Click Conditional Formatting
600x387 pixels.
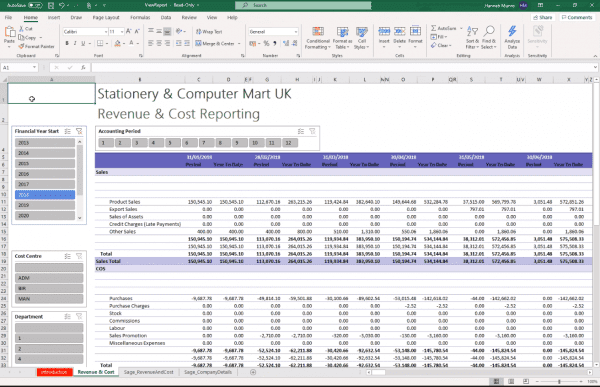coord(318,38)
